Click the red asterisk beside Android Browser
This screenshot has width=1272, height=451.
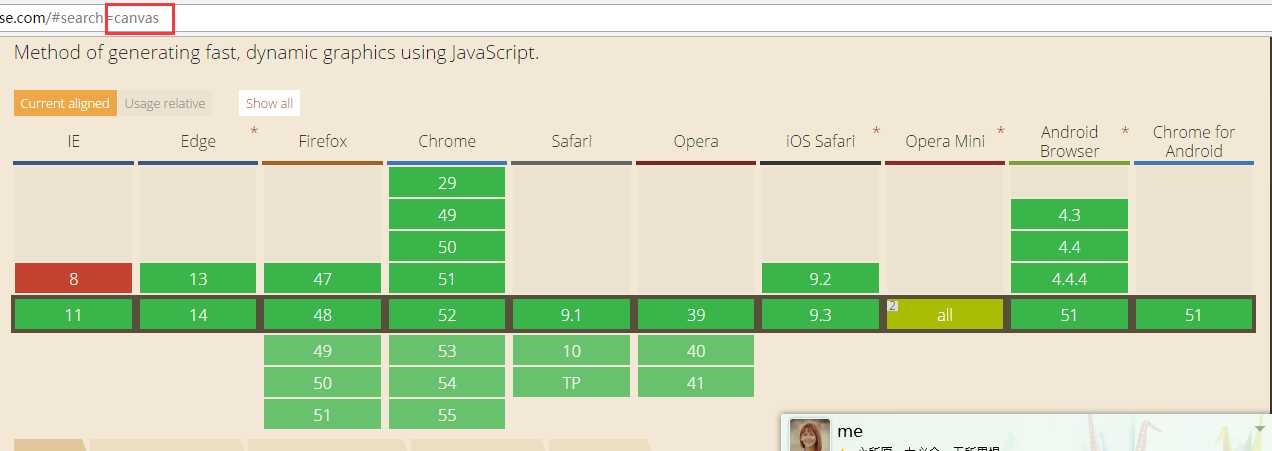pos(1125,132)
